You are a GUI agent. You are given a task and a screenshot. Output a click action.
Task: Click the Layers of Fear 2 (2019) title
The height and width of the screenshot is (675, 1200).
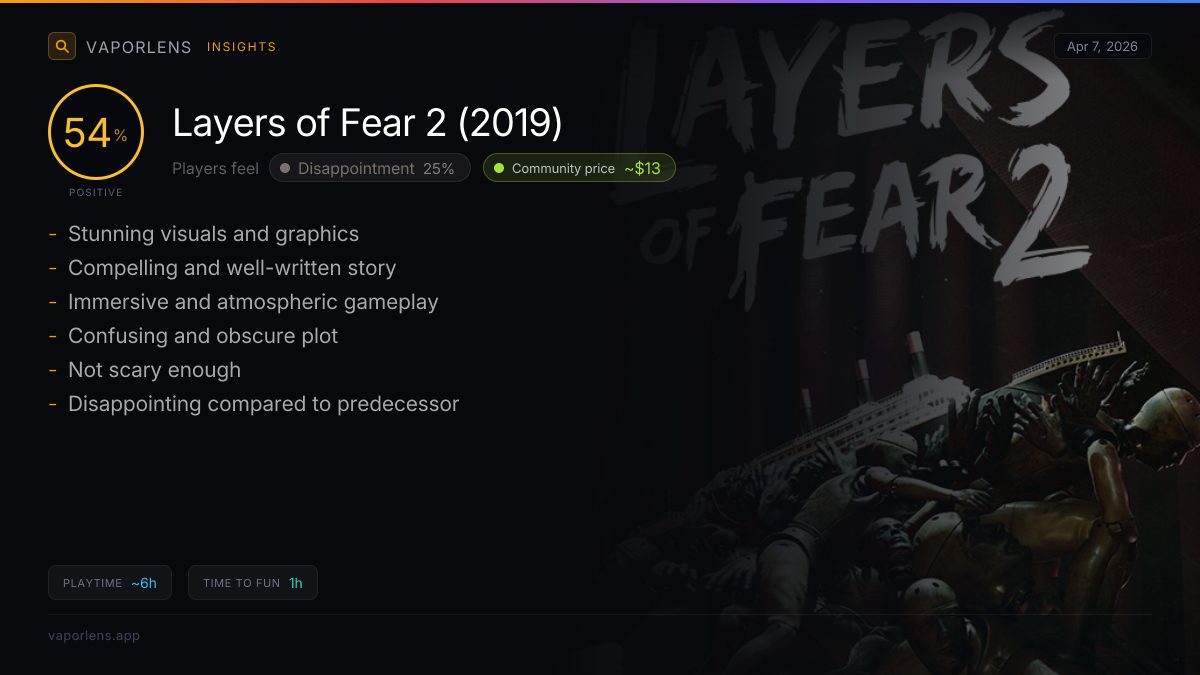(x=367, y=124)
